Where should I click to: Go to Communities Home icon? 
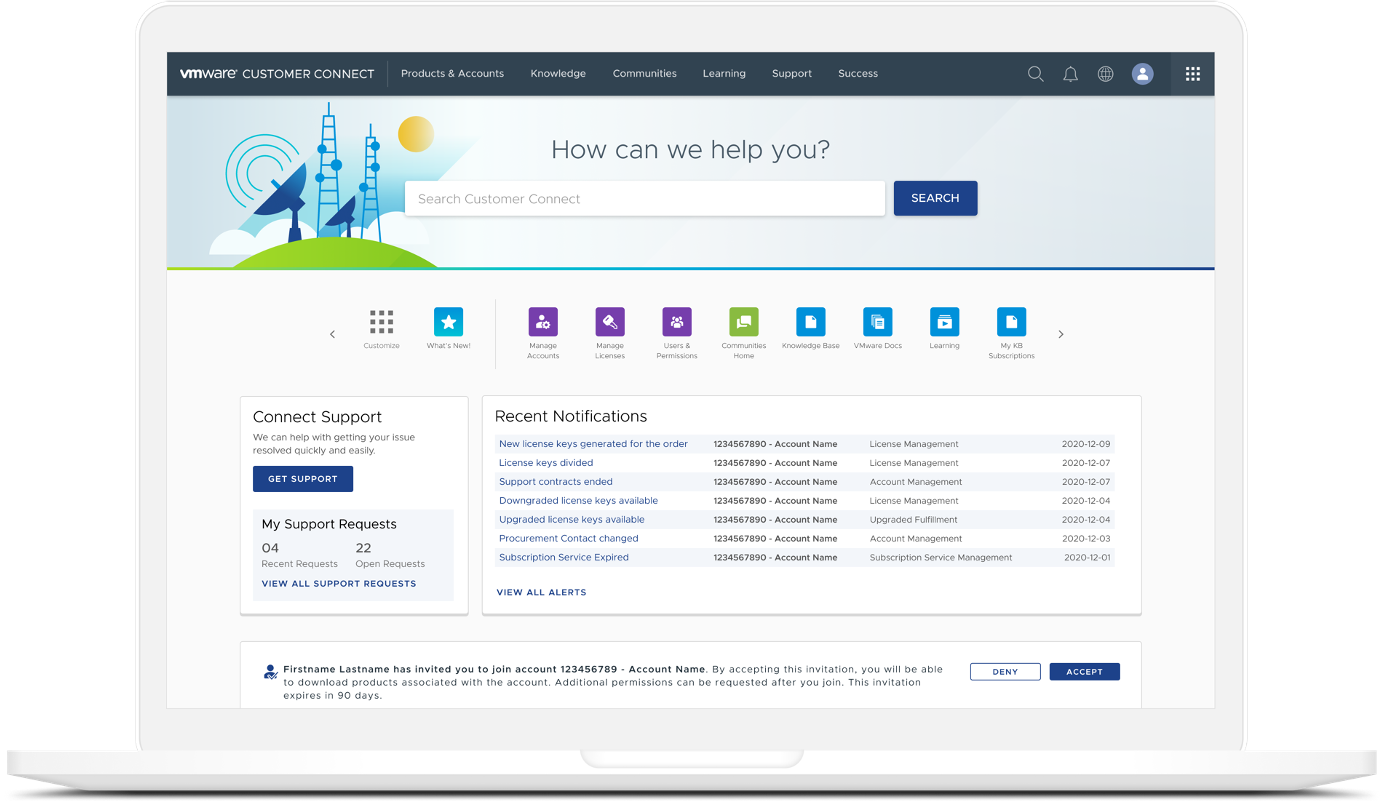tap(744, 321)
